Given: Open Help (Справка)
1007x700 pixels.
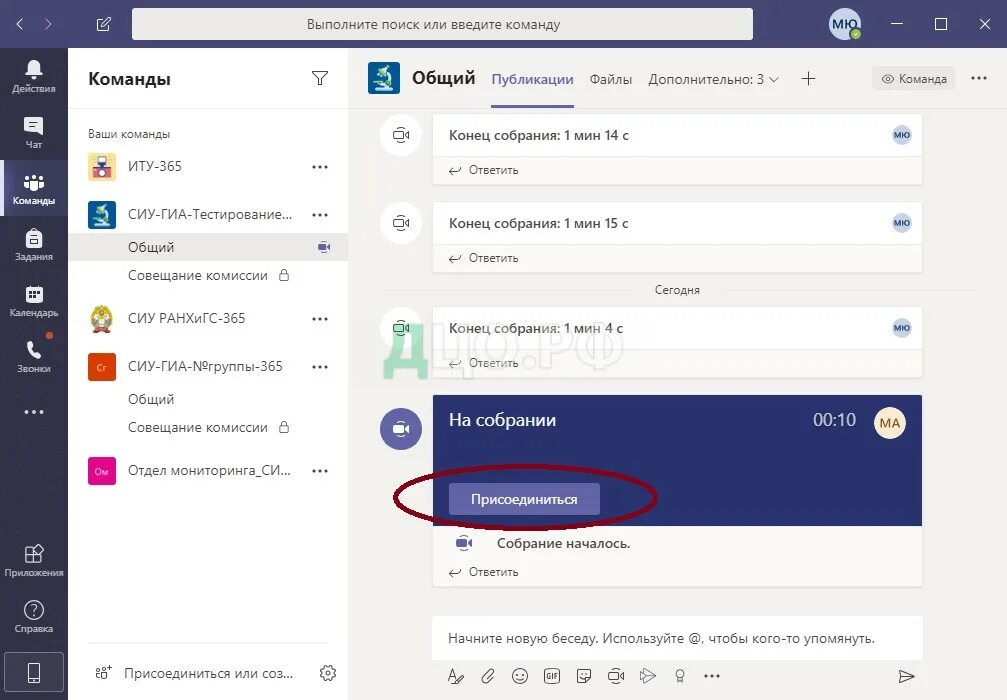Looking at the screenshot, I should tap(33, 617).
